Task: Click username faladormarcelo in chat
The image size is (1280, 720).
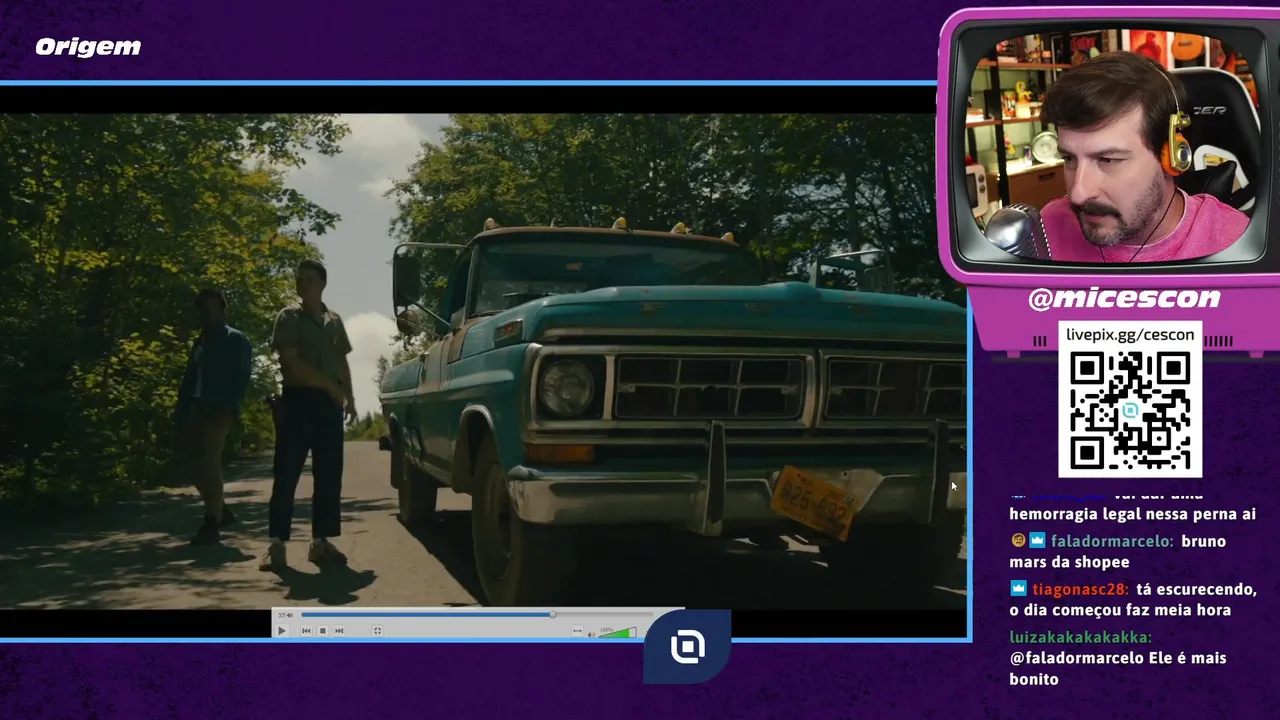Action: 1112,541
